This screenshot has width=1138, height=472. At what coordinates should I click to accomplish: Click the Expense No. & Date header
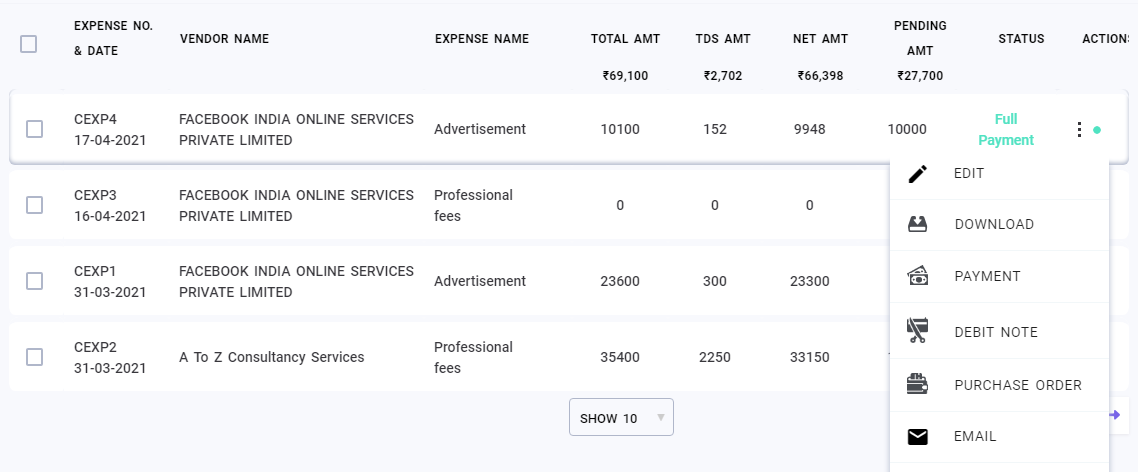point(113,38)
